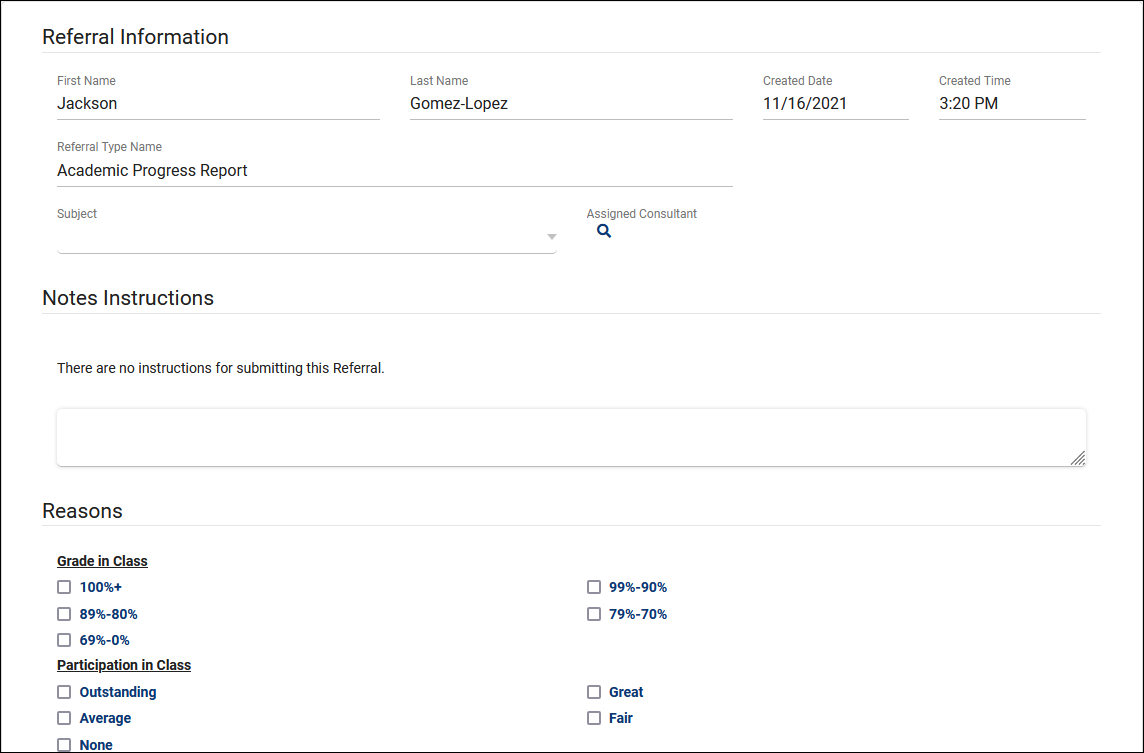
Task: Click the Last Name field Gomez-Lopez
Action: pos(570,104)
